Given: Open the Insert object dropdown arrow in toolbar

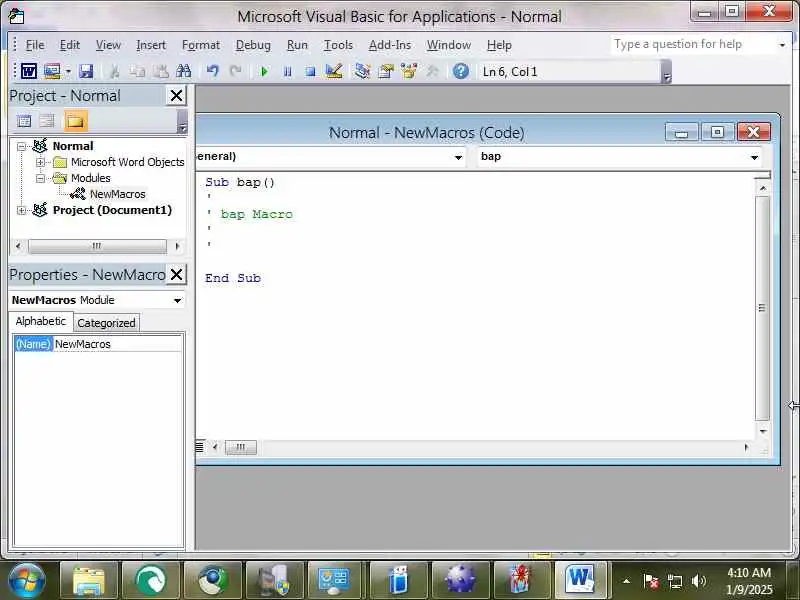Looking at the screenshot, I should (68, 71).
